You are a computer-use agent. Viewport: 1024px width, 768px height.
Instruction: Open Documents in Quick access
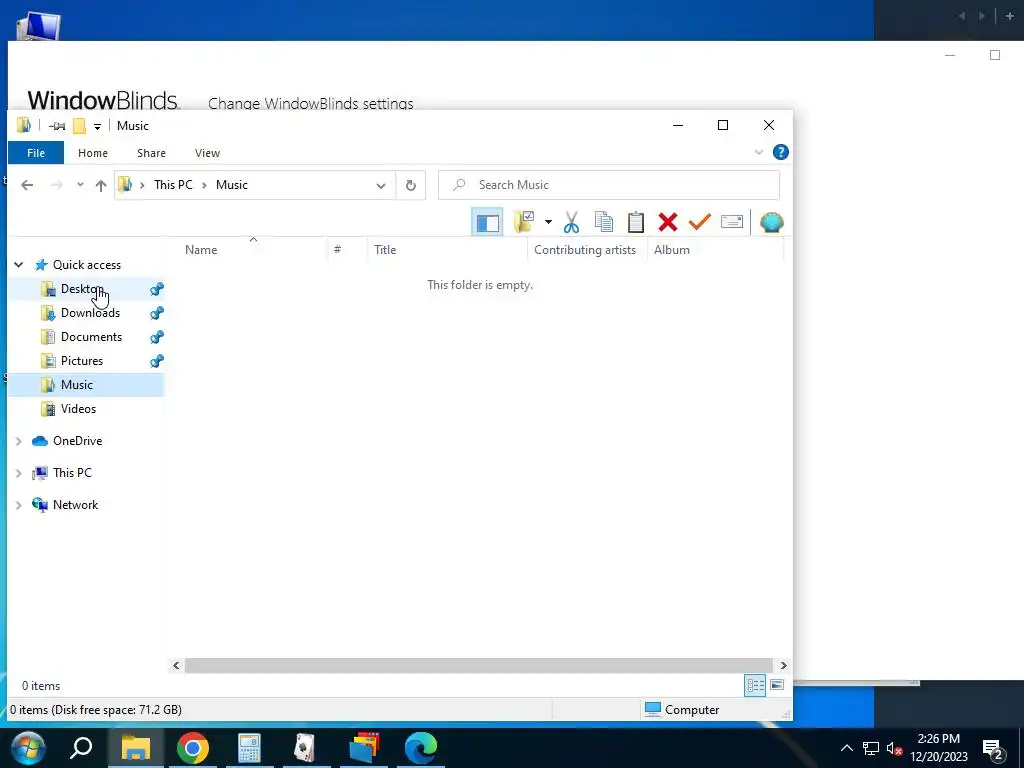point(91,337)
